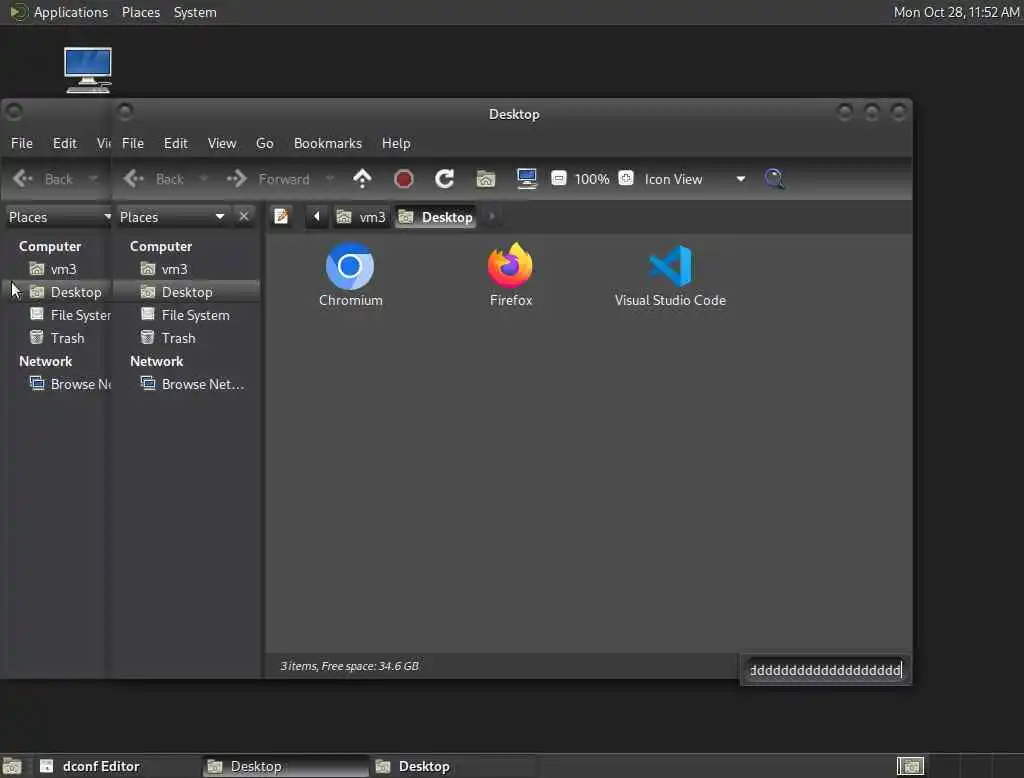Click the Forward navigation button
Screen dimensions: 1024x778
coord(268,178)
